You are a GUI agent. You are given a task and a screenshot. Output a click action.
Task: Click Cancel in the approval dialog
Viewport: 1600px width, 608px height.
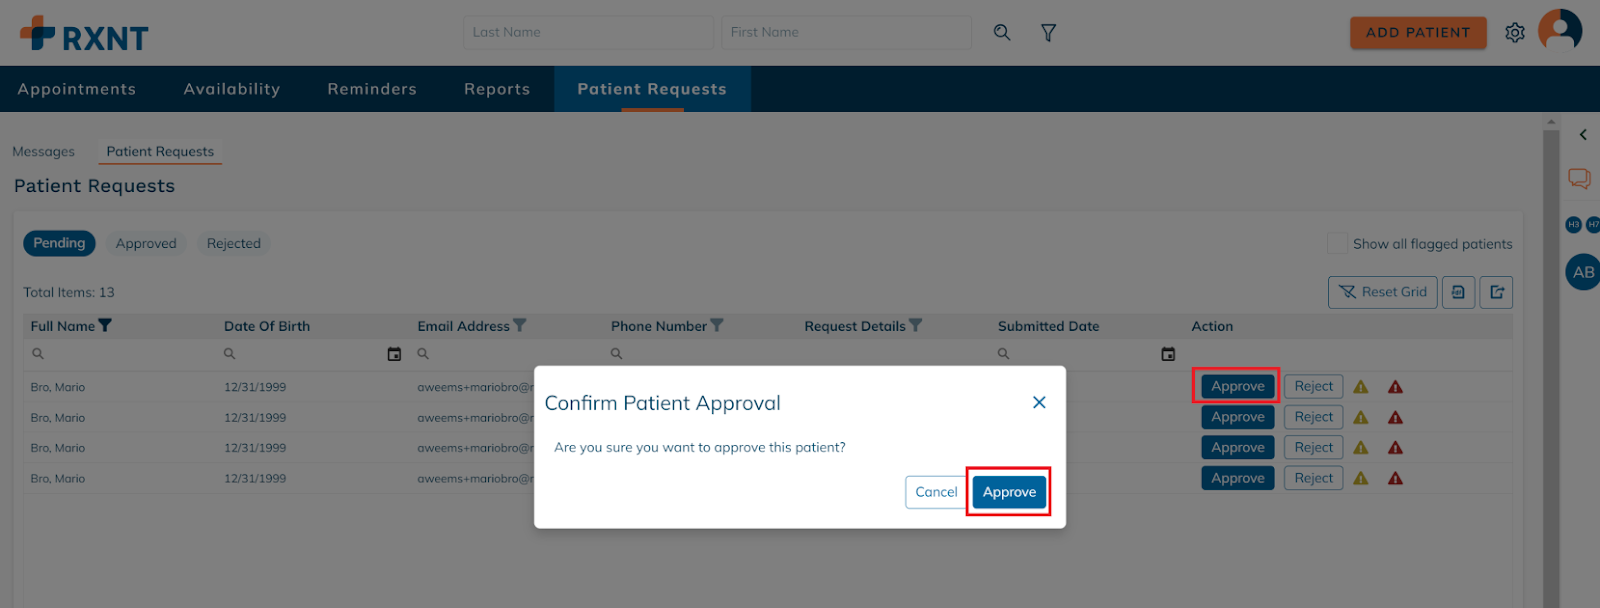(936, 492)
